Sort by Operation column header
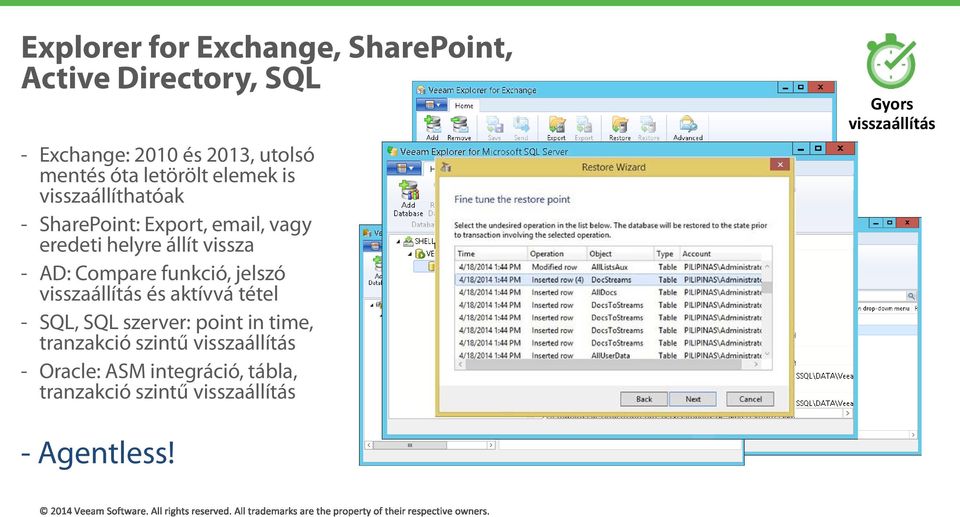This screenshot has height=517, width=960. click(x=557, y=254)
